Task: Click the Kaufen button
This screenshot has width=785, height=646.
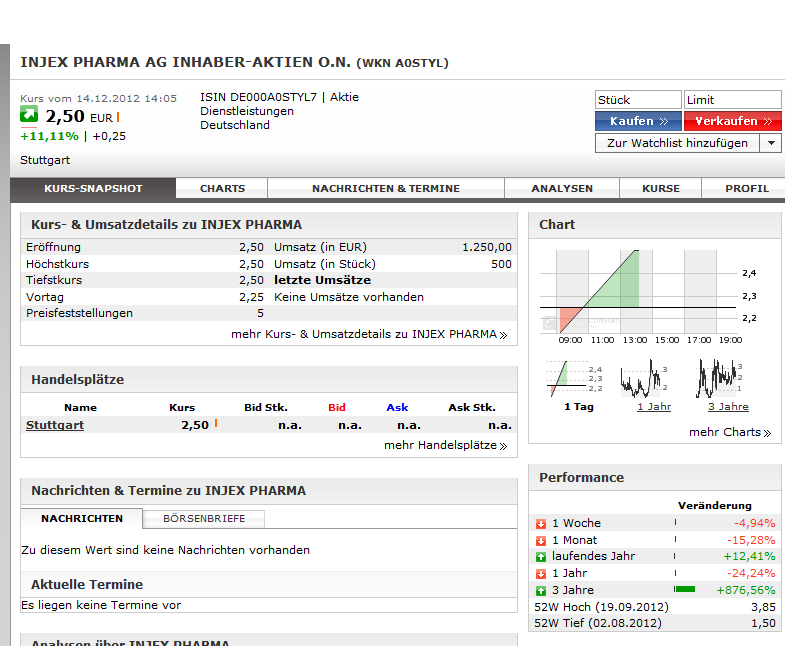Action: (x=638, y=121)
